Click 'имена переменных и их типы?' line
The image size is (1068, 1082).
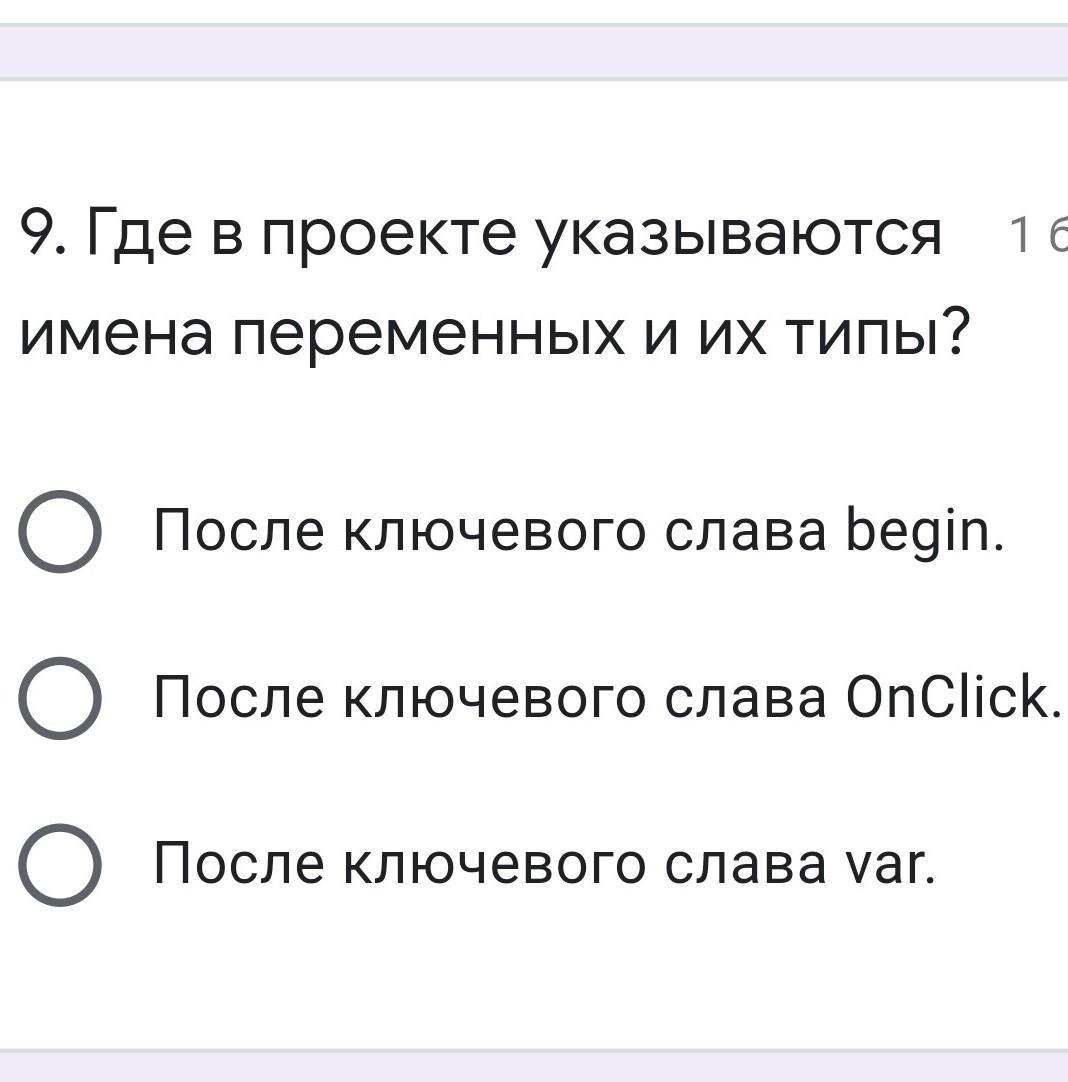(x=496, y=336)
